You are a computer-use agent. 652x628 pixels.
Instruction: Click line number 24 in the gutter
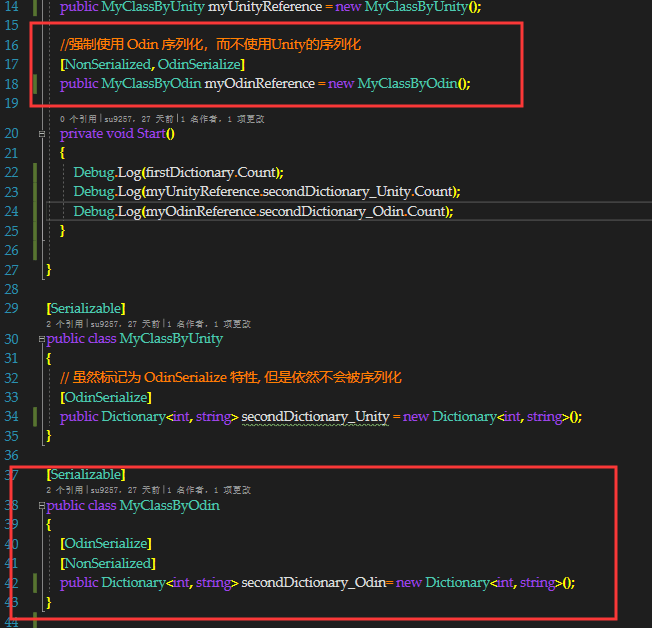tap(12, 211)
